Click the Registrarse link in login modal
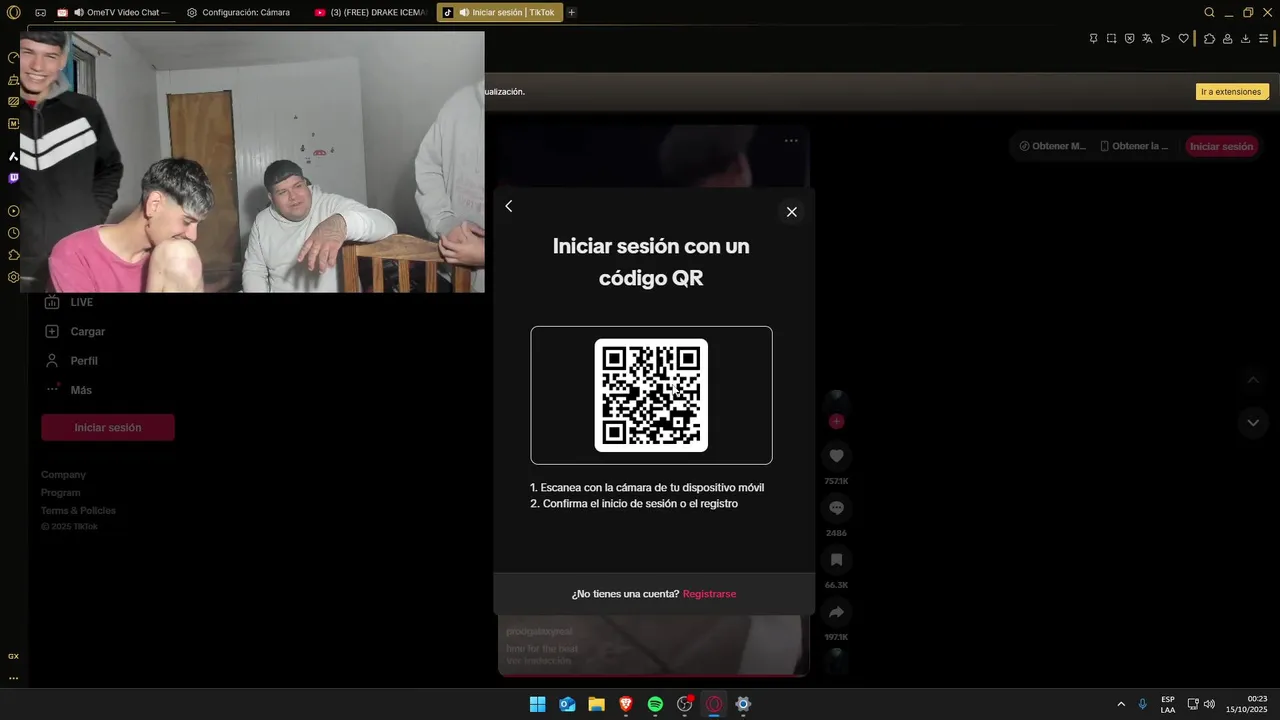1280x720 pixels. tap(709, 594)
